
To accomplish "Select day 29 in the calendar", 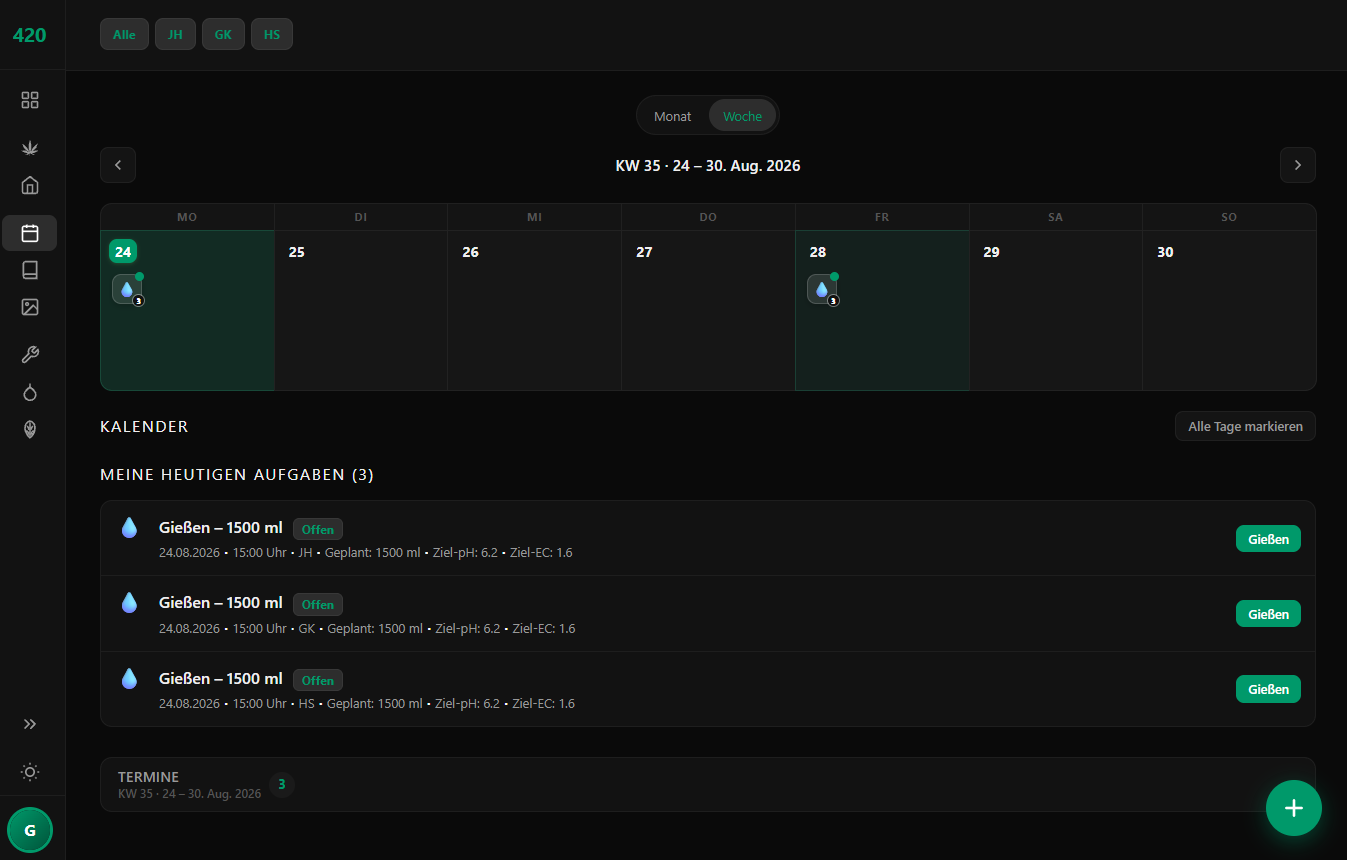I will pos(1056,310).
